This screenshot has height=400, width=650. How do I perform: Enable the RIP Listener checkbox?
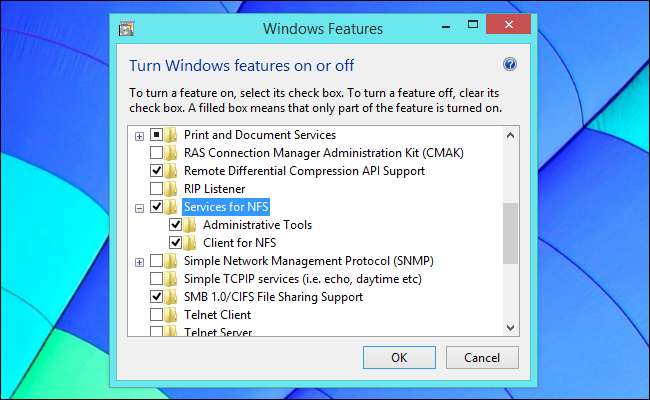pyautogui.click(x=155, y=189)
